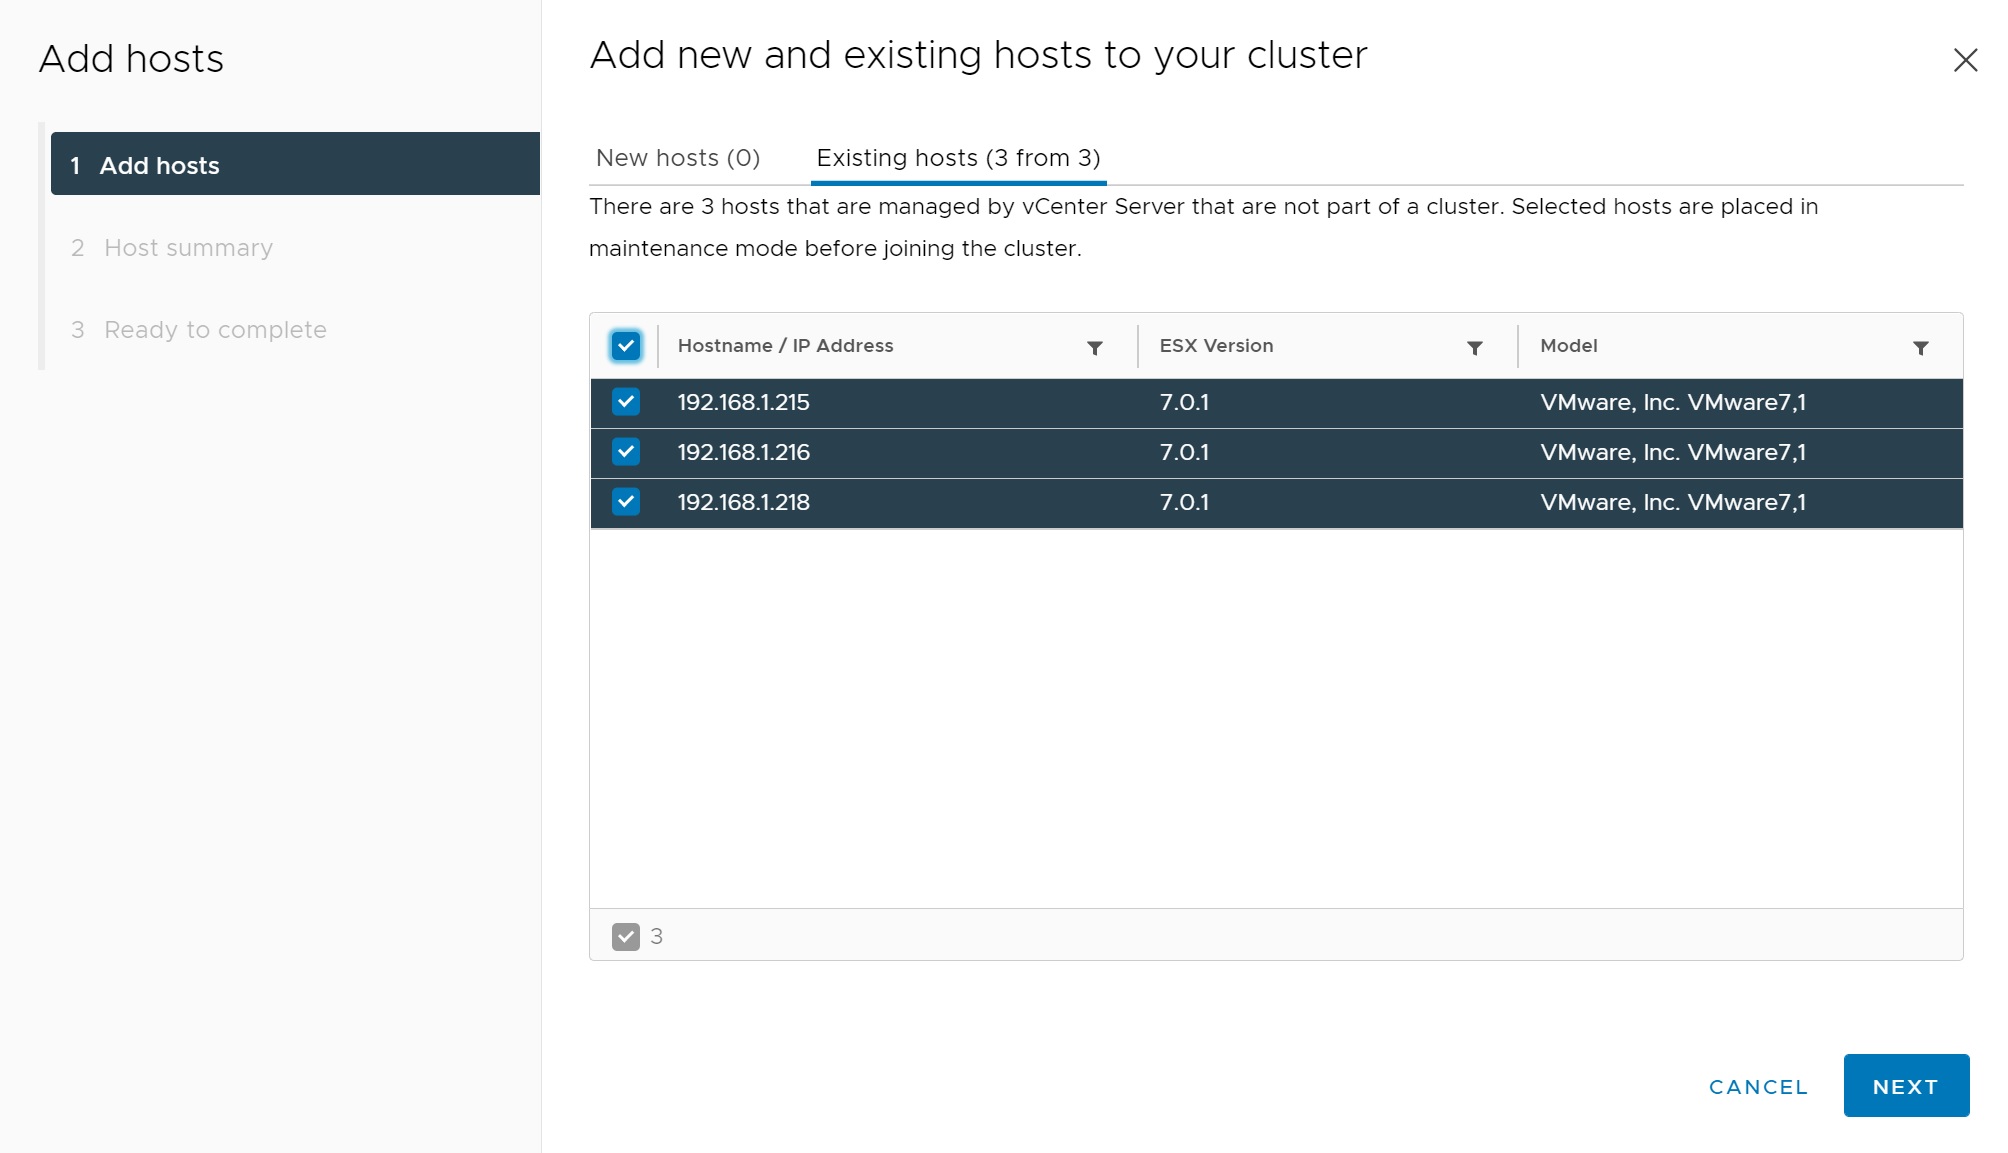Open the Model column filter icon
The height and width of the screenshot is (1153, 2008).
click(1920, 348)
